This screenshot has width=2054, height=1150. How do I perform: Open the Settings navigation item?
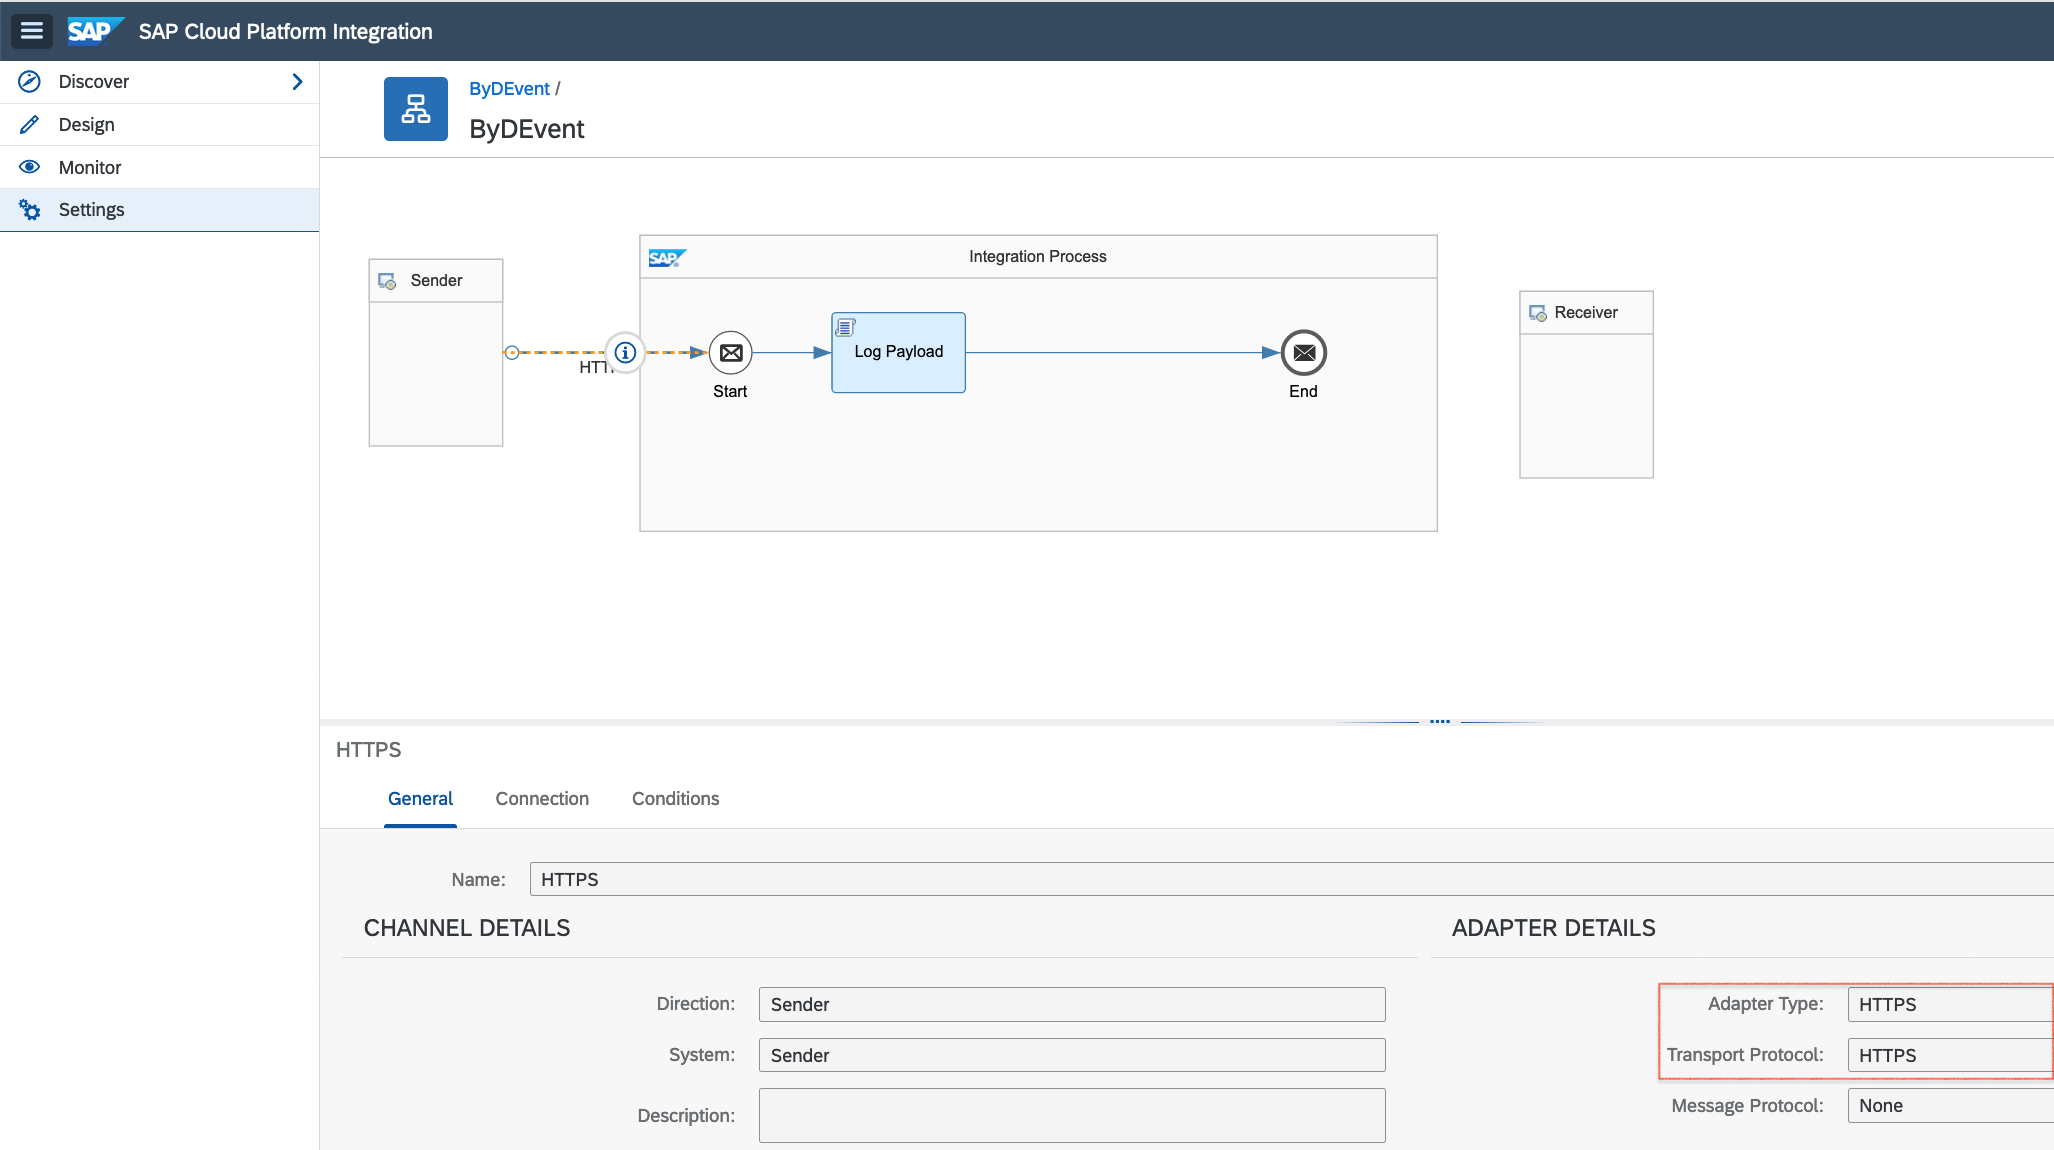coord(160,210)
